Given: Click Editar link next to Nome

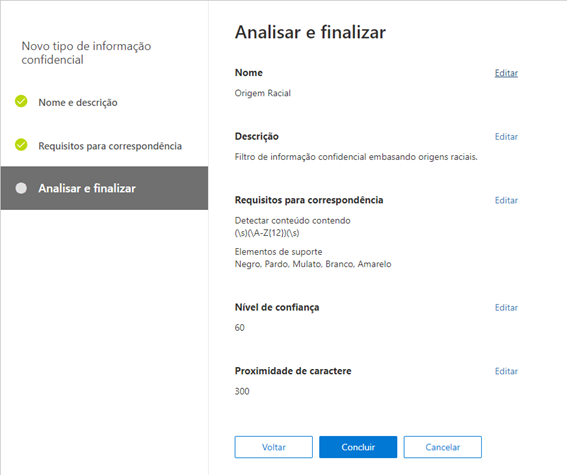Looking at the screenshot, I should tap(506, 73).
